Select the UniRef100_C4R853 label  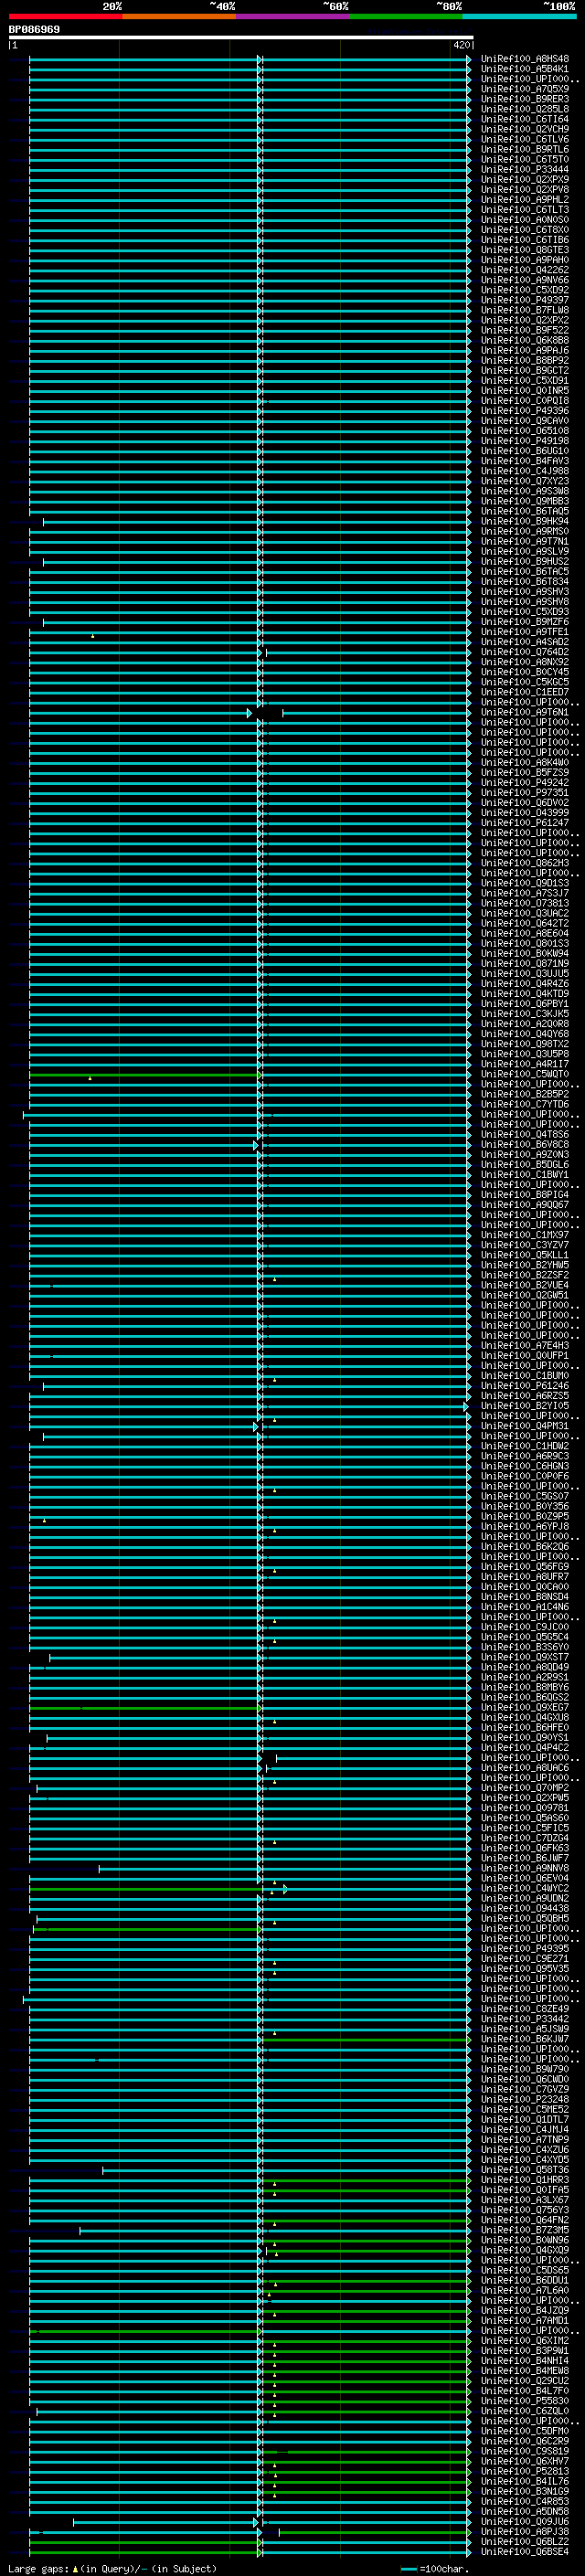coord(525,2502)
